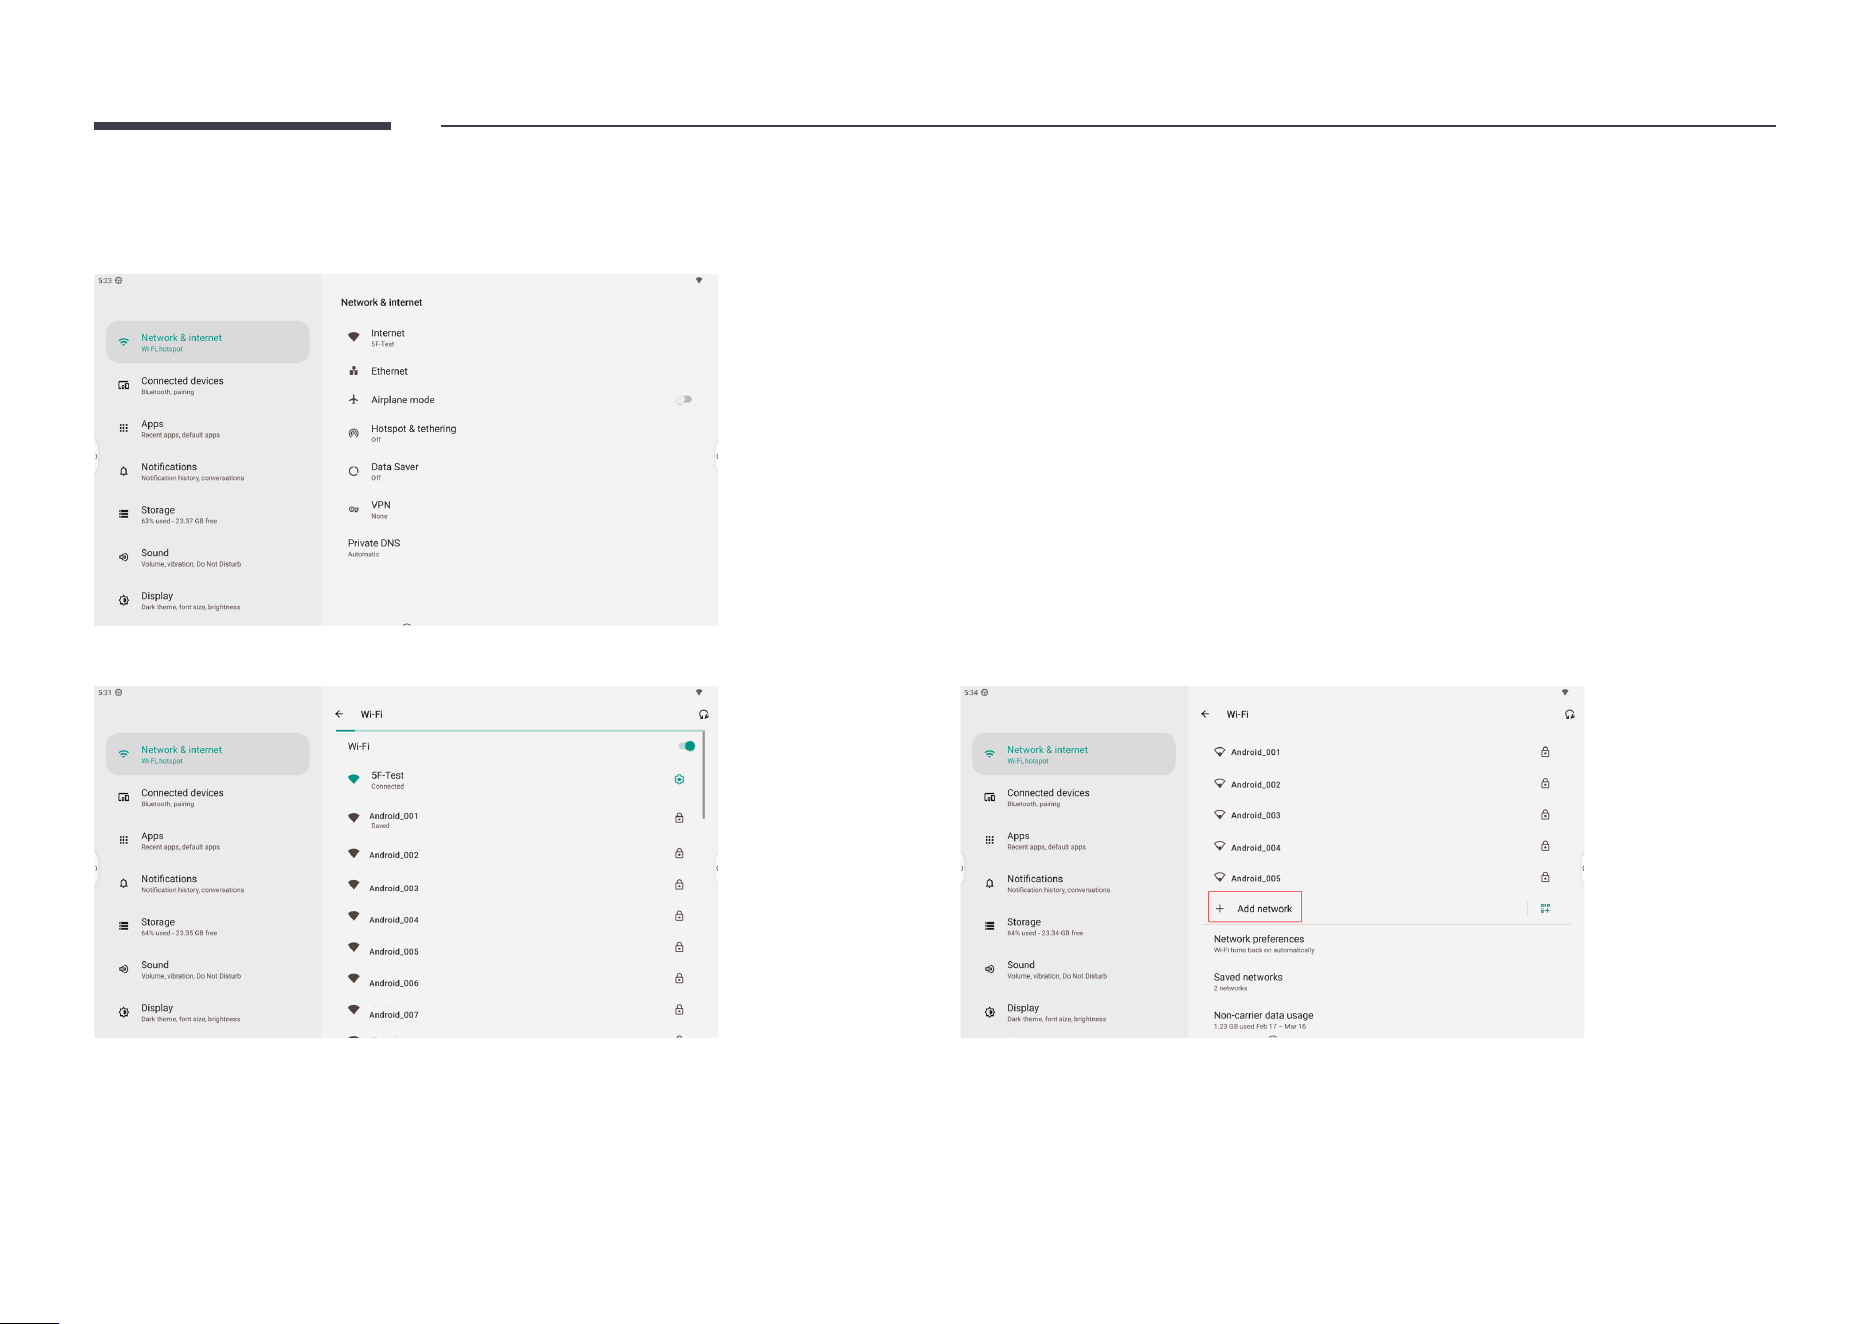This screenshot has height=1324, width=1872.
Task: Click the Data Saver circle icon
Action: (x=353, y=471)
